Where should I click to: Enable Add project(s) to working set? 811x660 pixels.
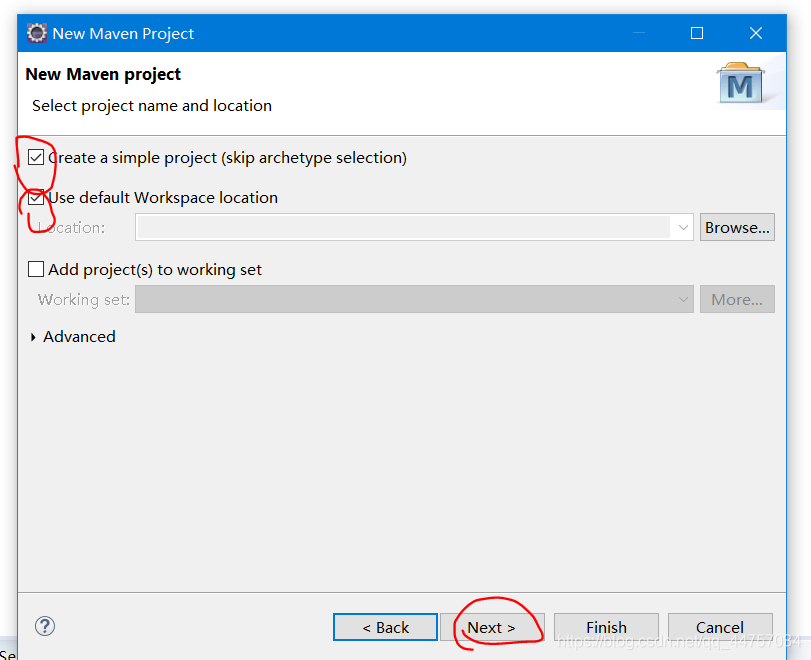click(36, 269)
